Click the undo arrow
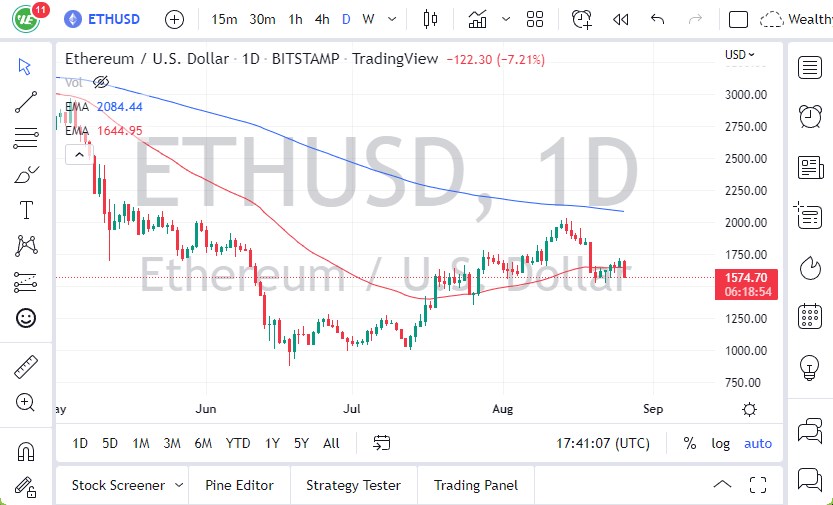 pyautogui.click(x=657, y=19)
